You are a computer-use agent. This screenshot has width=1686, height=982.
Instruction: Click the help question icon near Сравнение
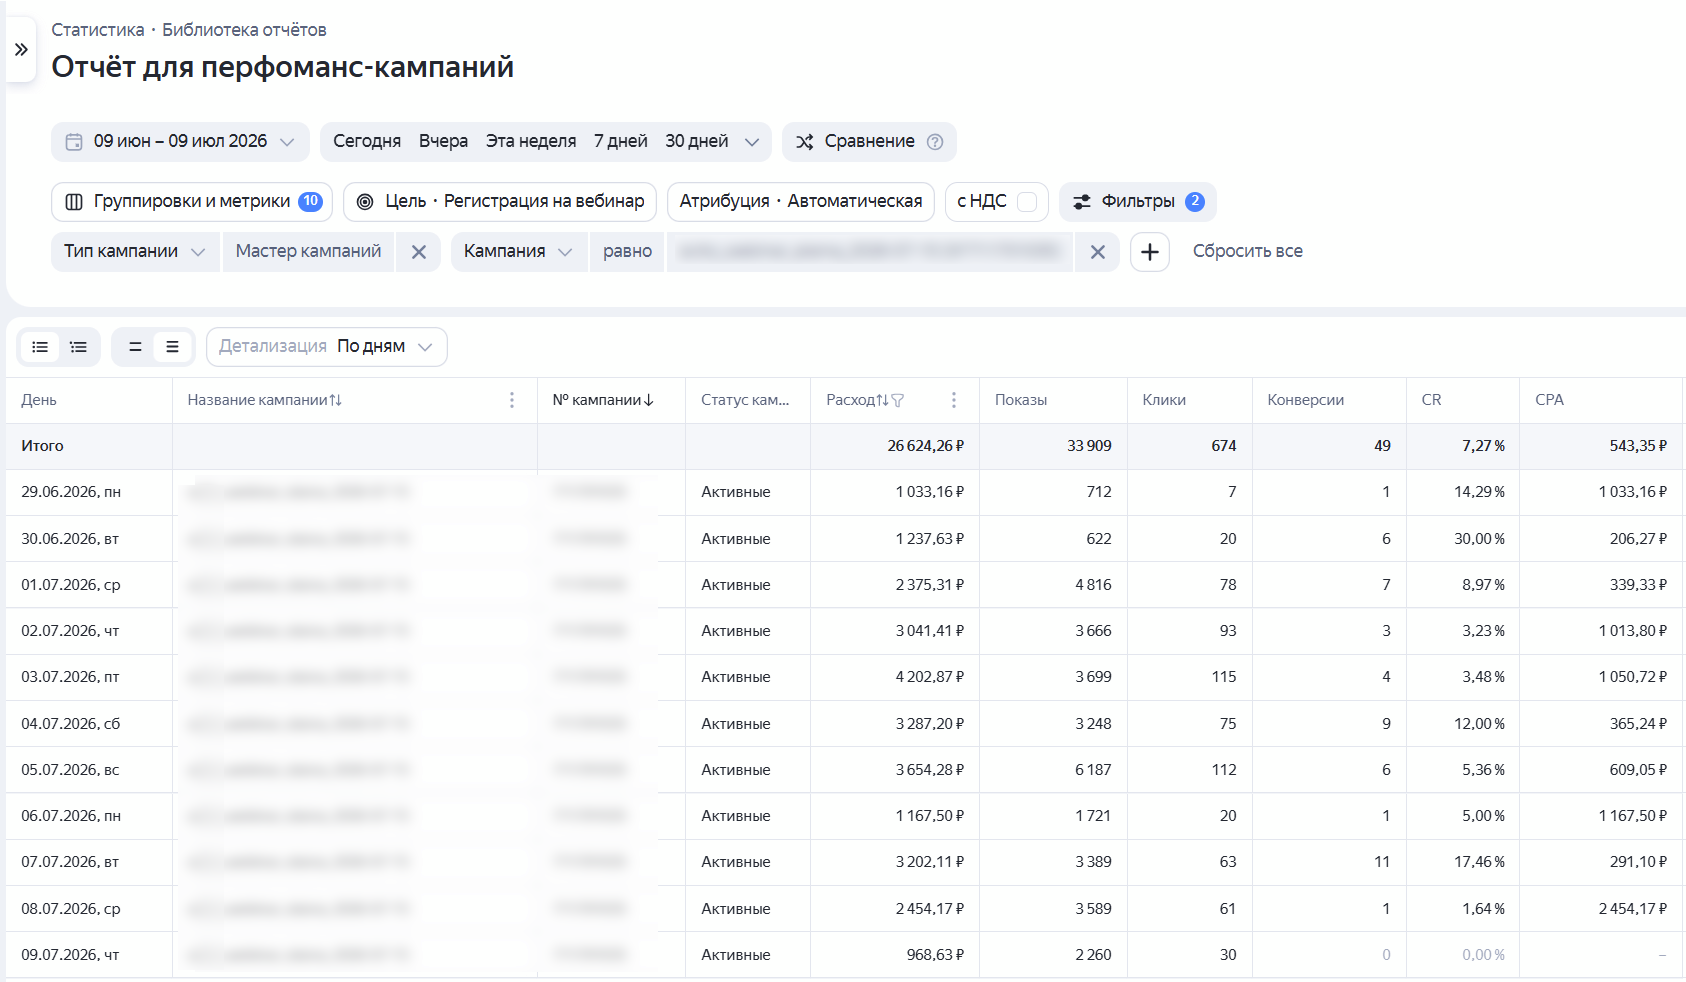pos(935,142)
